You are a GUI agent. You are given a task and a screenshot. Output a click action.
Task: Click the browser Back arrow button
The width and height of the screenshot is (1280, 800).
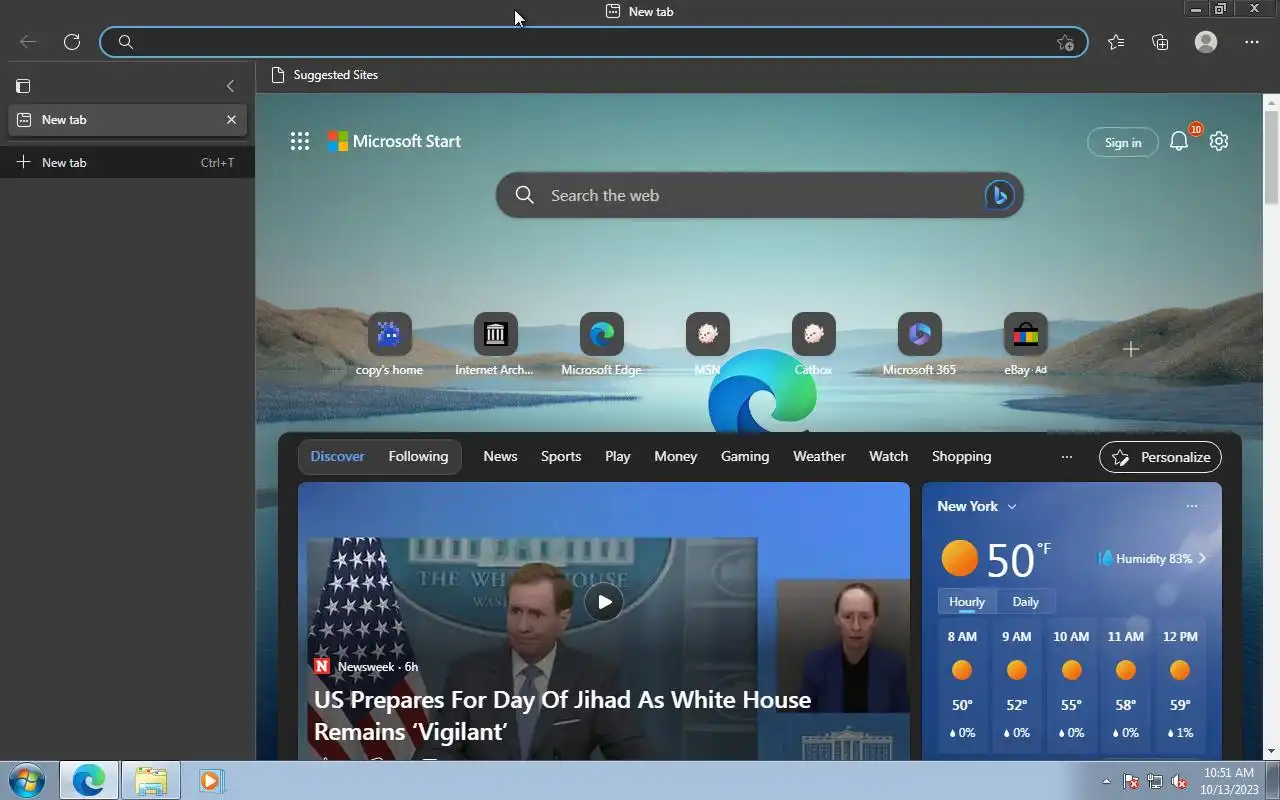pos(28,42)
